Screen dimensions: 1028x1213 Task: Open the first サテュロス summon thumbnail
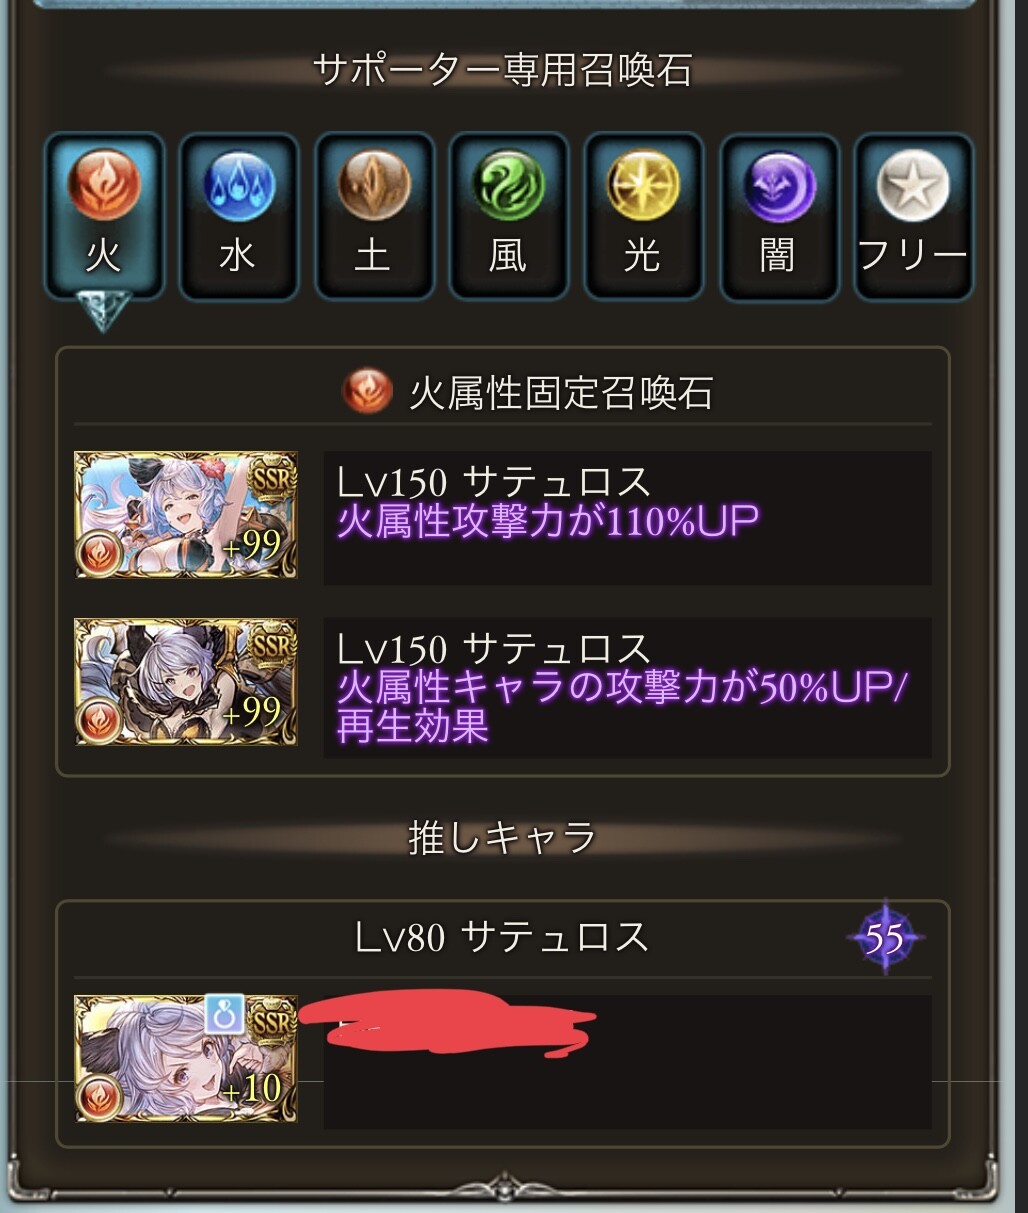pos(187,514)
